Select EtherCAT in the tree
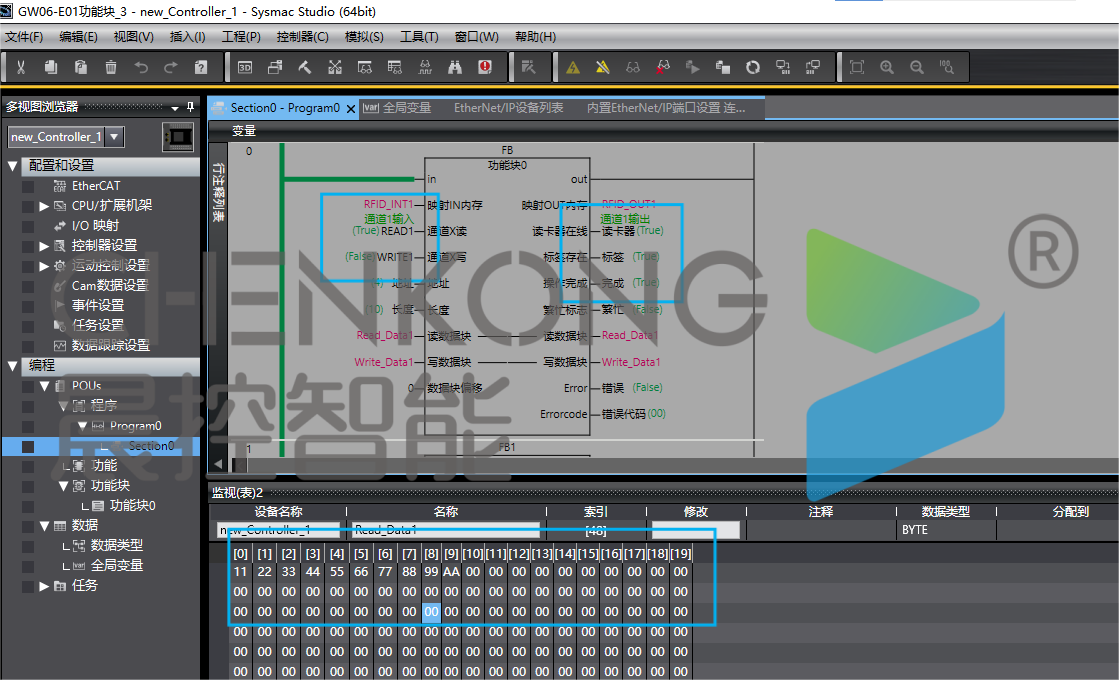This screenshot has width=1119, height=680. point(96,186)
